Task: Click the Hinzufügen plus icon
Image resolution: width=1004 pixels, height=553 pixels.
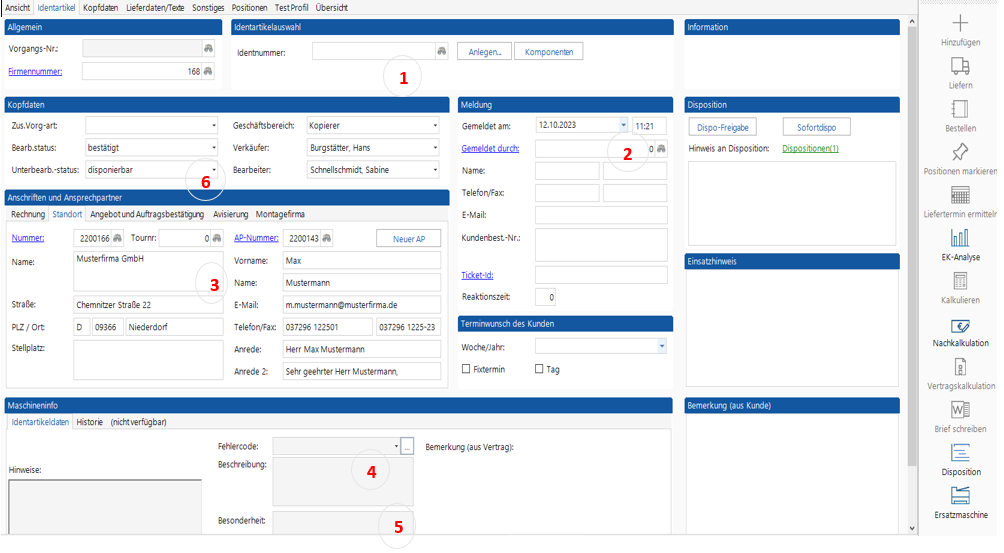Action: (960, 24)
